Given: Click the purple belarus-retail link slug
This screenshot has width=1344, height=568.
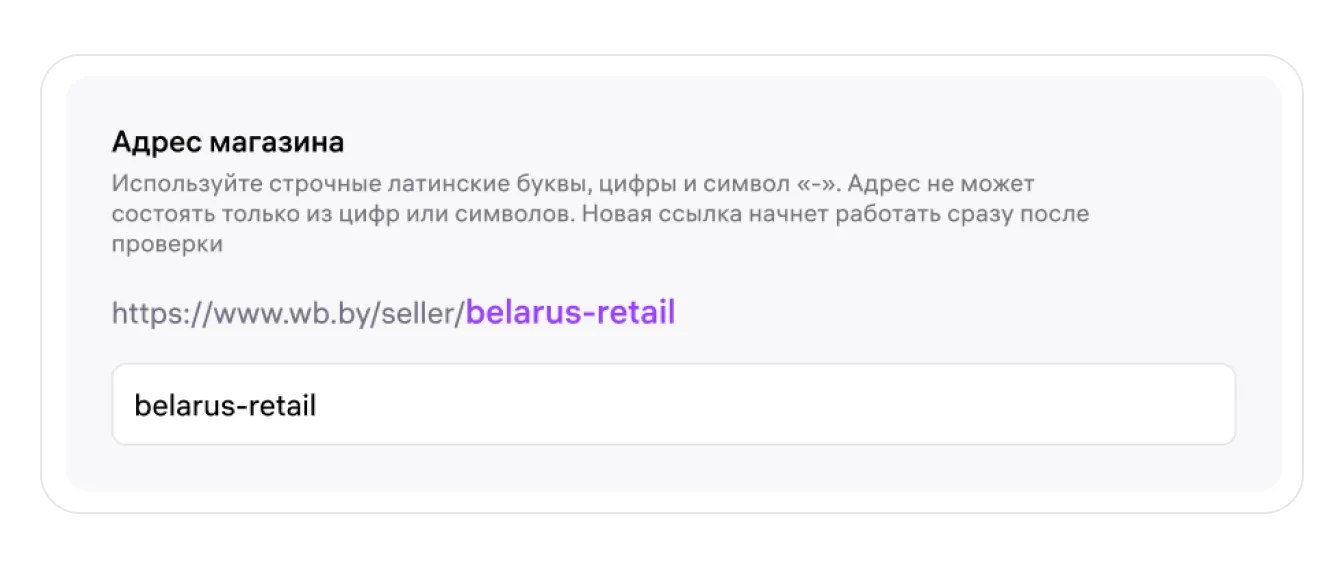Looking at the screenshot, I should pos(571,313).
